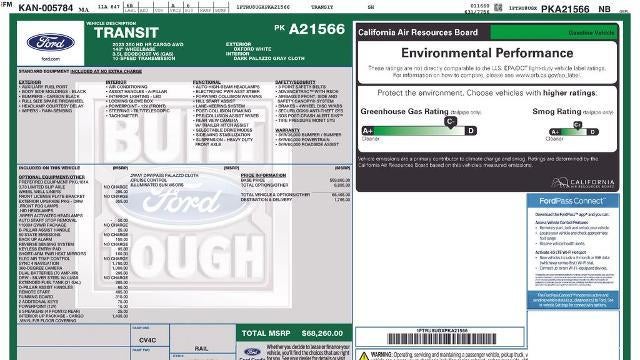Image resolution: width=640 pixels, height=360 pixels.
Task: Click the California Air Resources Board title
Action: click(x=418, y=32)
